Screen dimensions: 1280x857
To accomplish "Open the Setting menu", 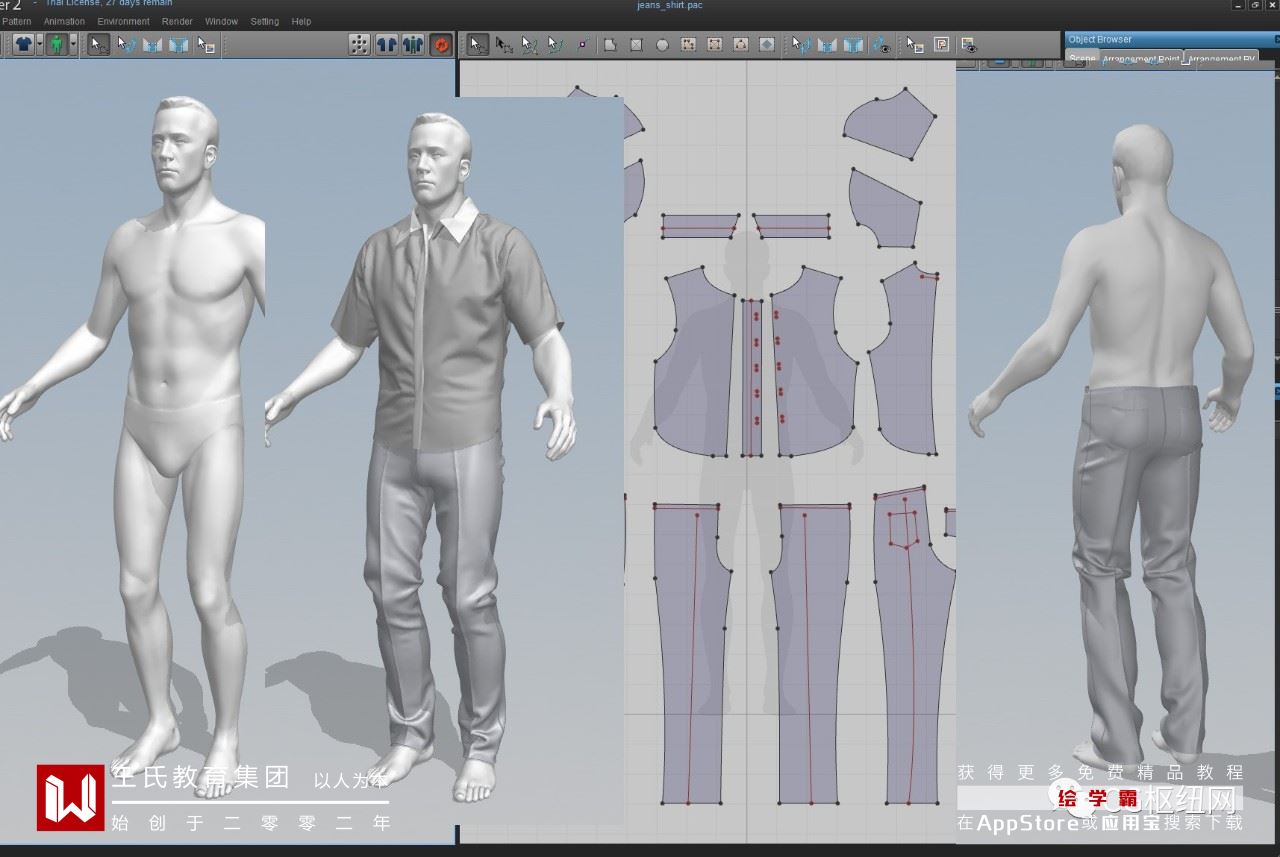I will pos(264,21).
